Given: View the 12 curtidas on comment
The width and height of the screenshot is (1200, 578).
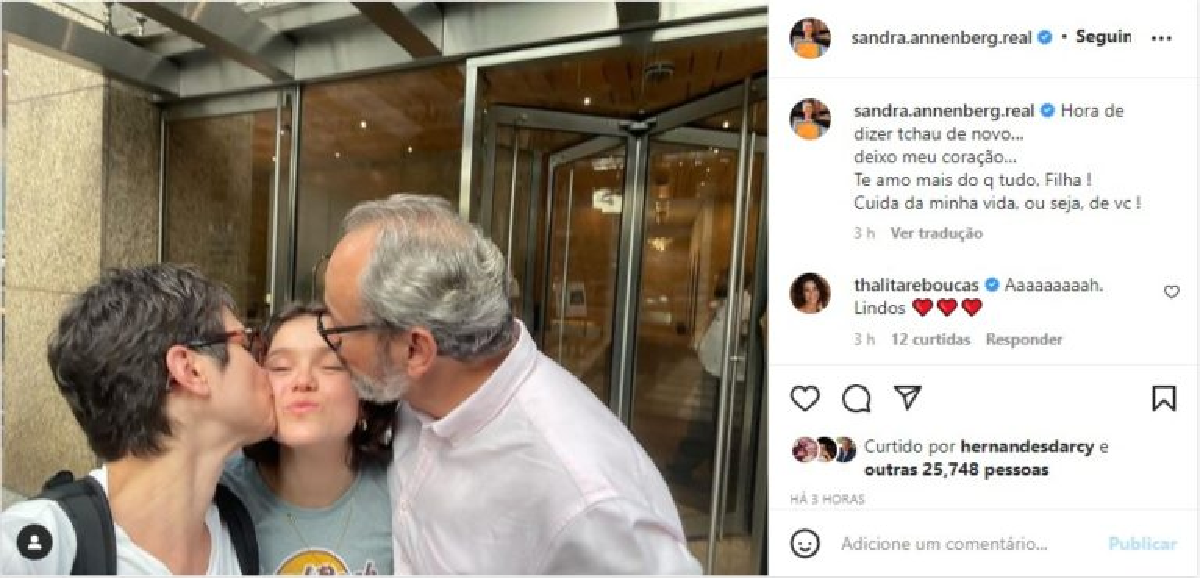Looking at the screenshot, I should coord(930,339).
